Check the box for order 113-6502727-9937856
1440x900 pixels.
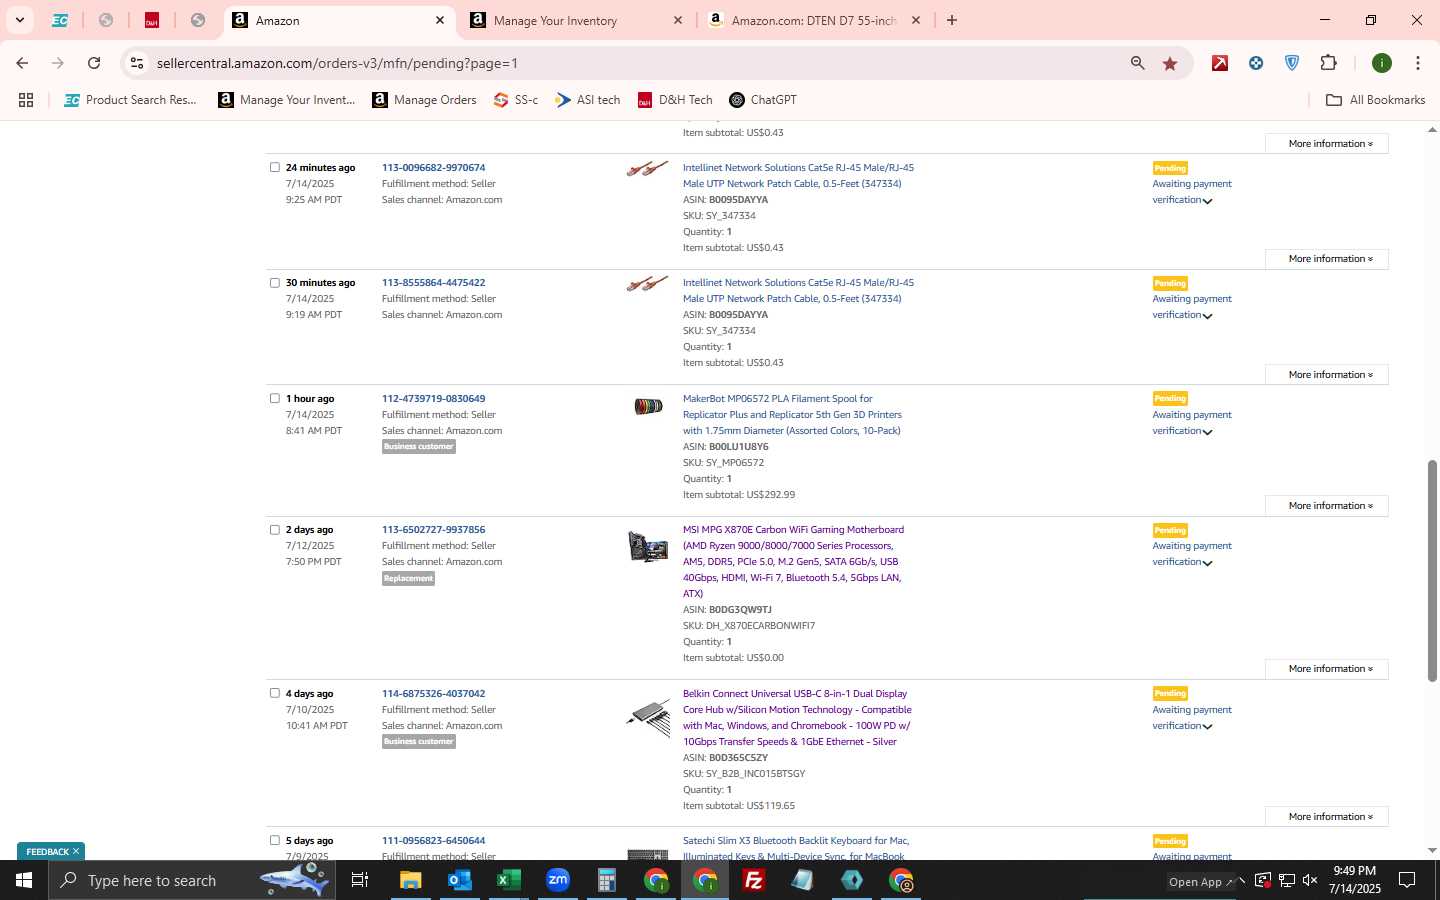275,529
